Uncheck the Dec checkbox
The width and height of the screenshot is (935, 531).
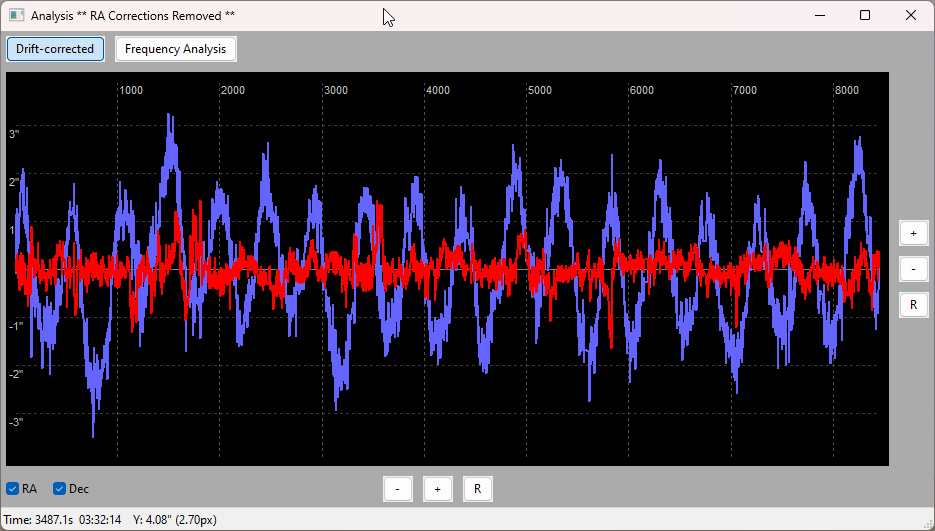click(x=59, y=489)
